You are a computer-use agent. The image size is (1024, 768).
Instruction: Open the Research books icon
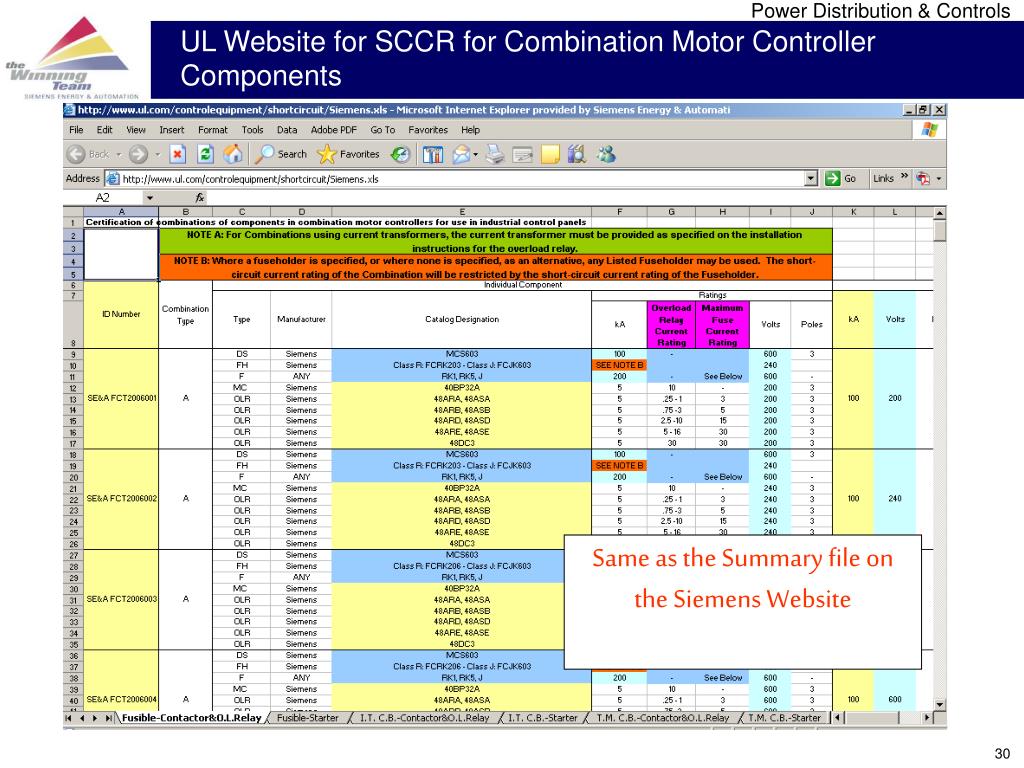[x=577, y=154]
